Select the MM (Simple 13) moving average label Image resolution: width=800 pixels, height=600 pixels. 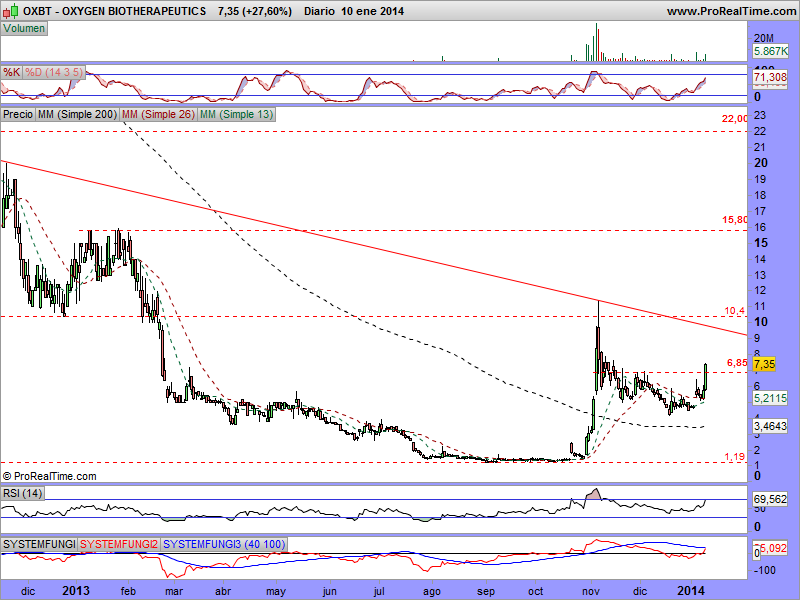[236, 114]
